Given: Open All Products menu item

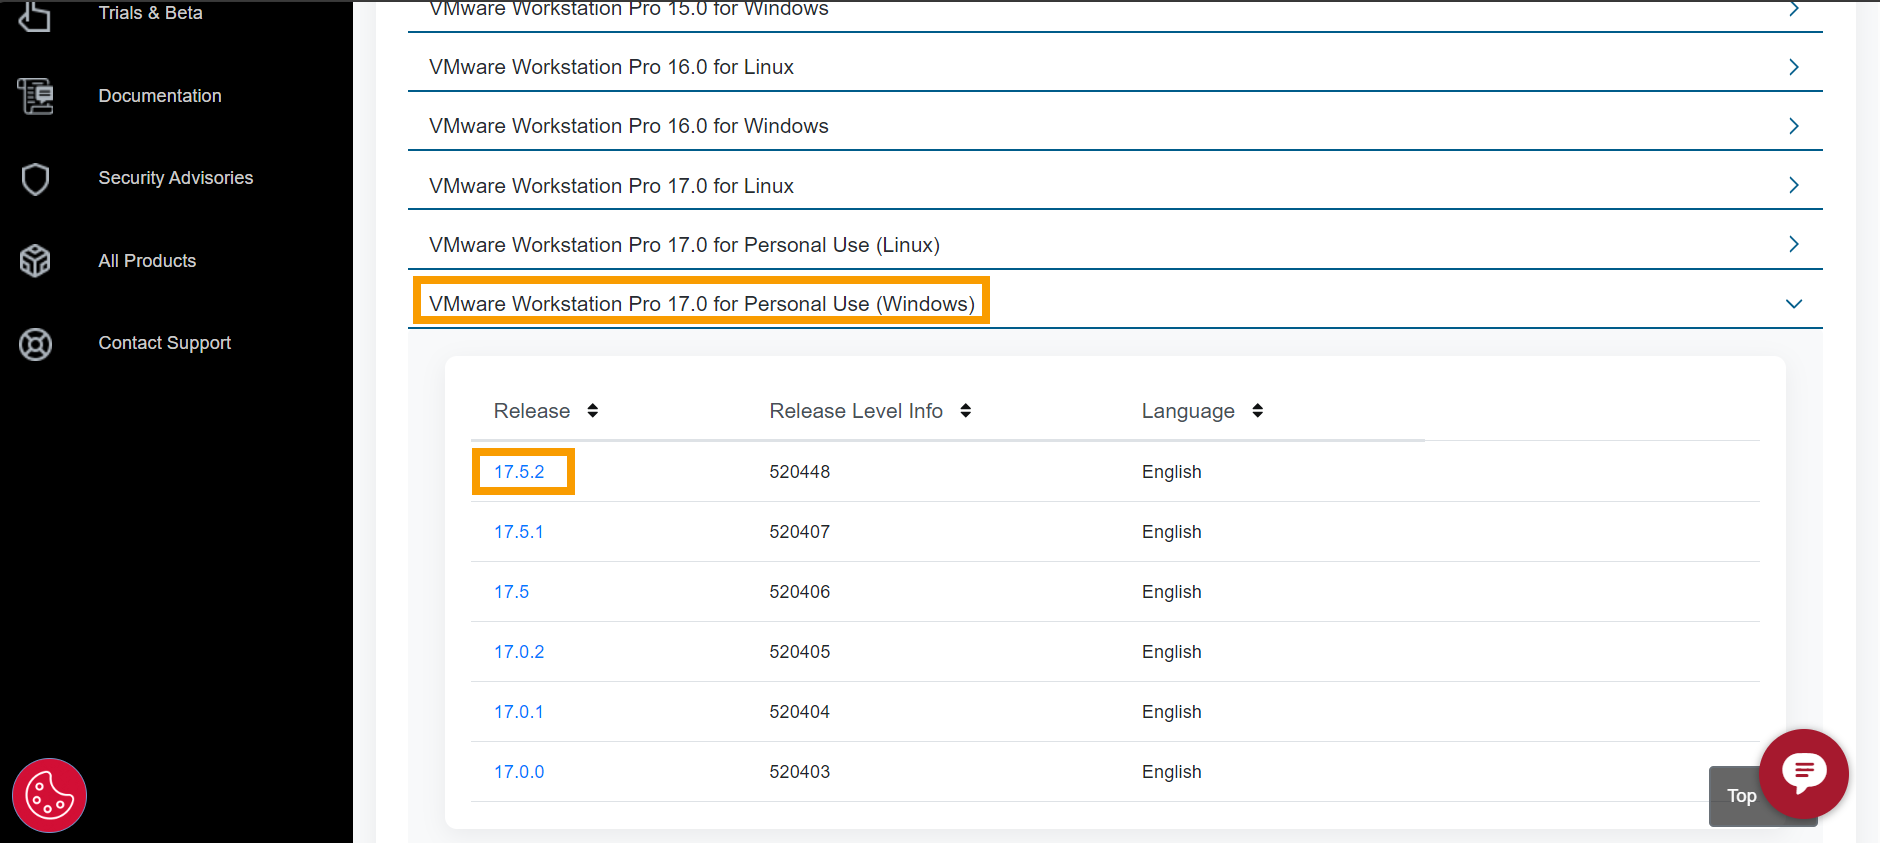Looking at the screenshot, I should [147, 261].
